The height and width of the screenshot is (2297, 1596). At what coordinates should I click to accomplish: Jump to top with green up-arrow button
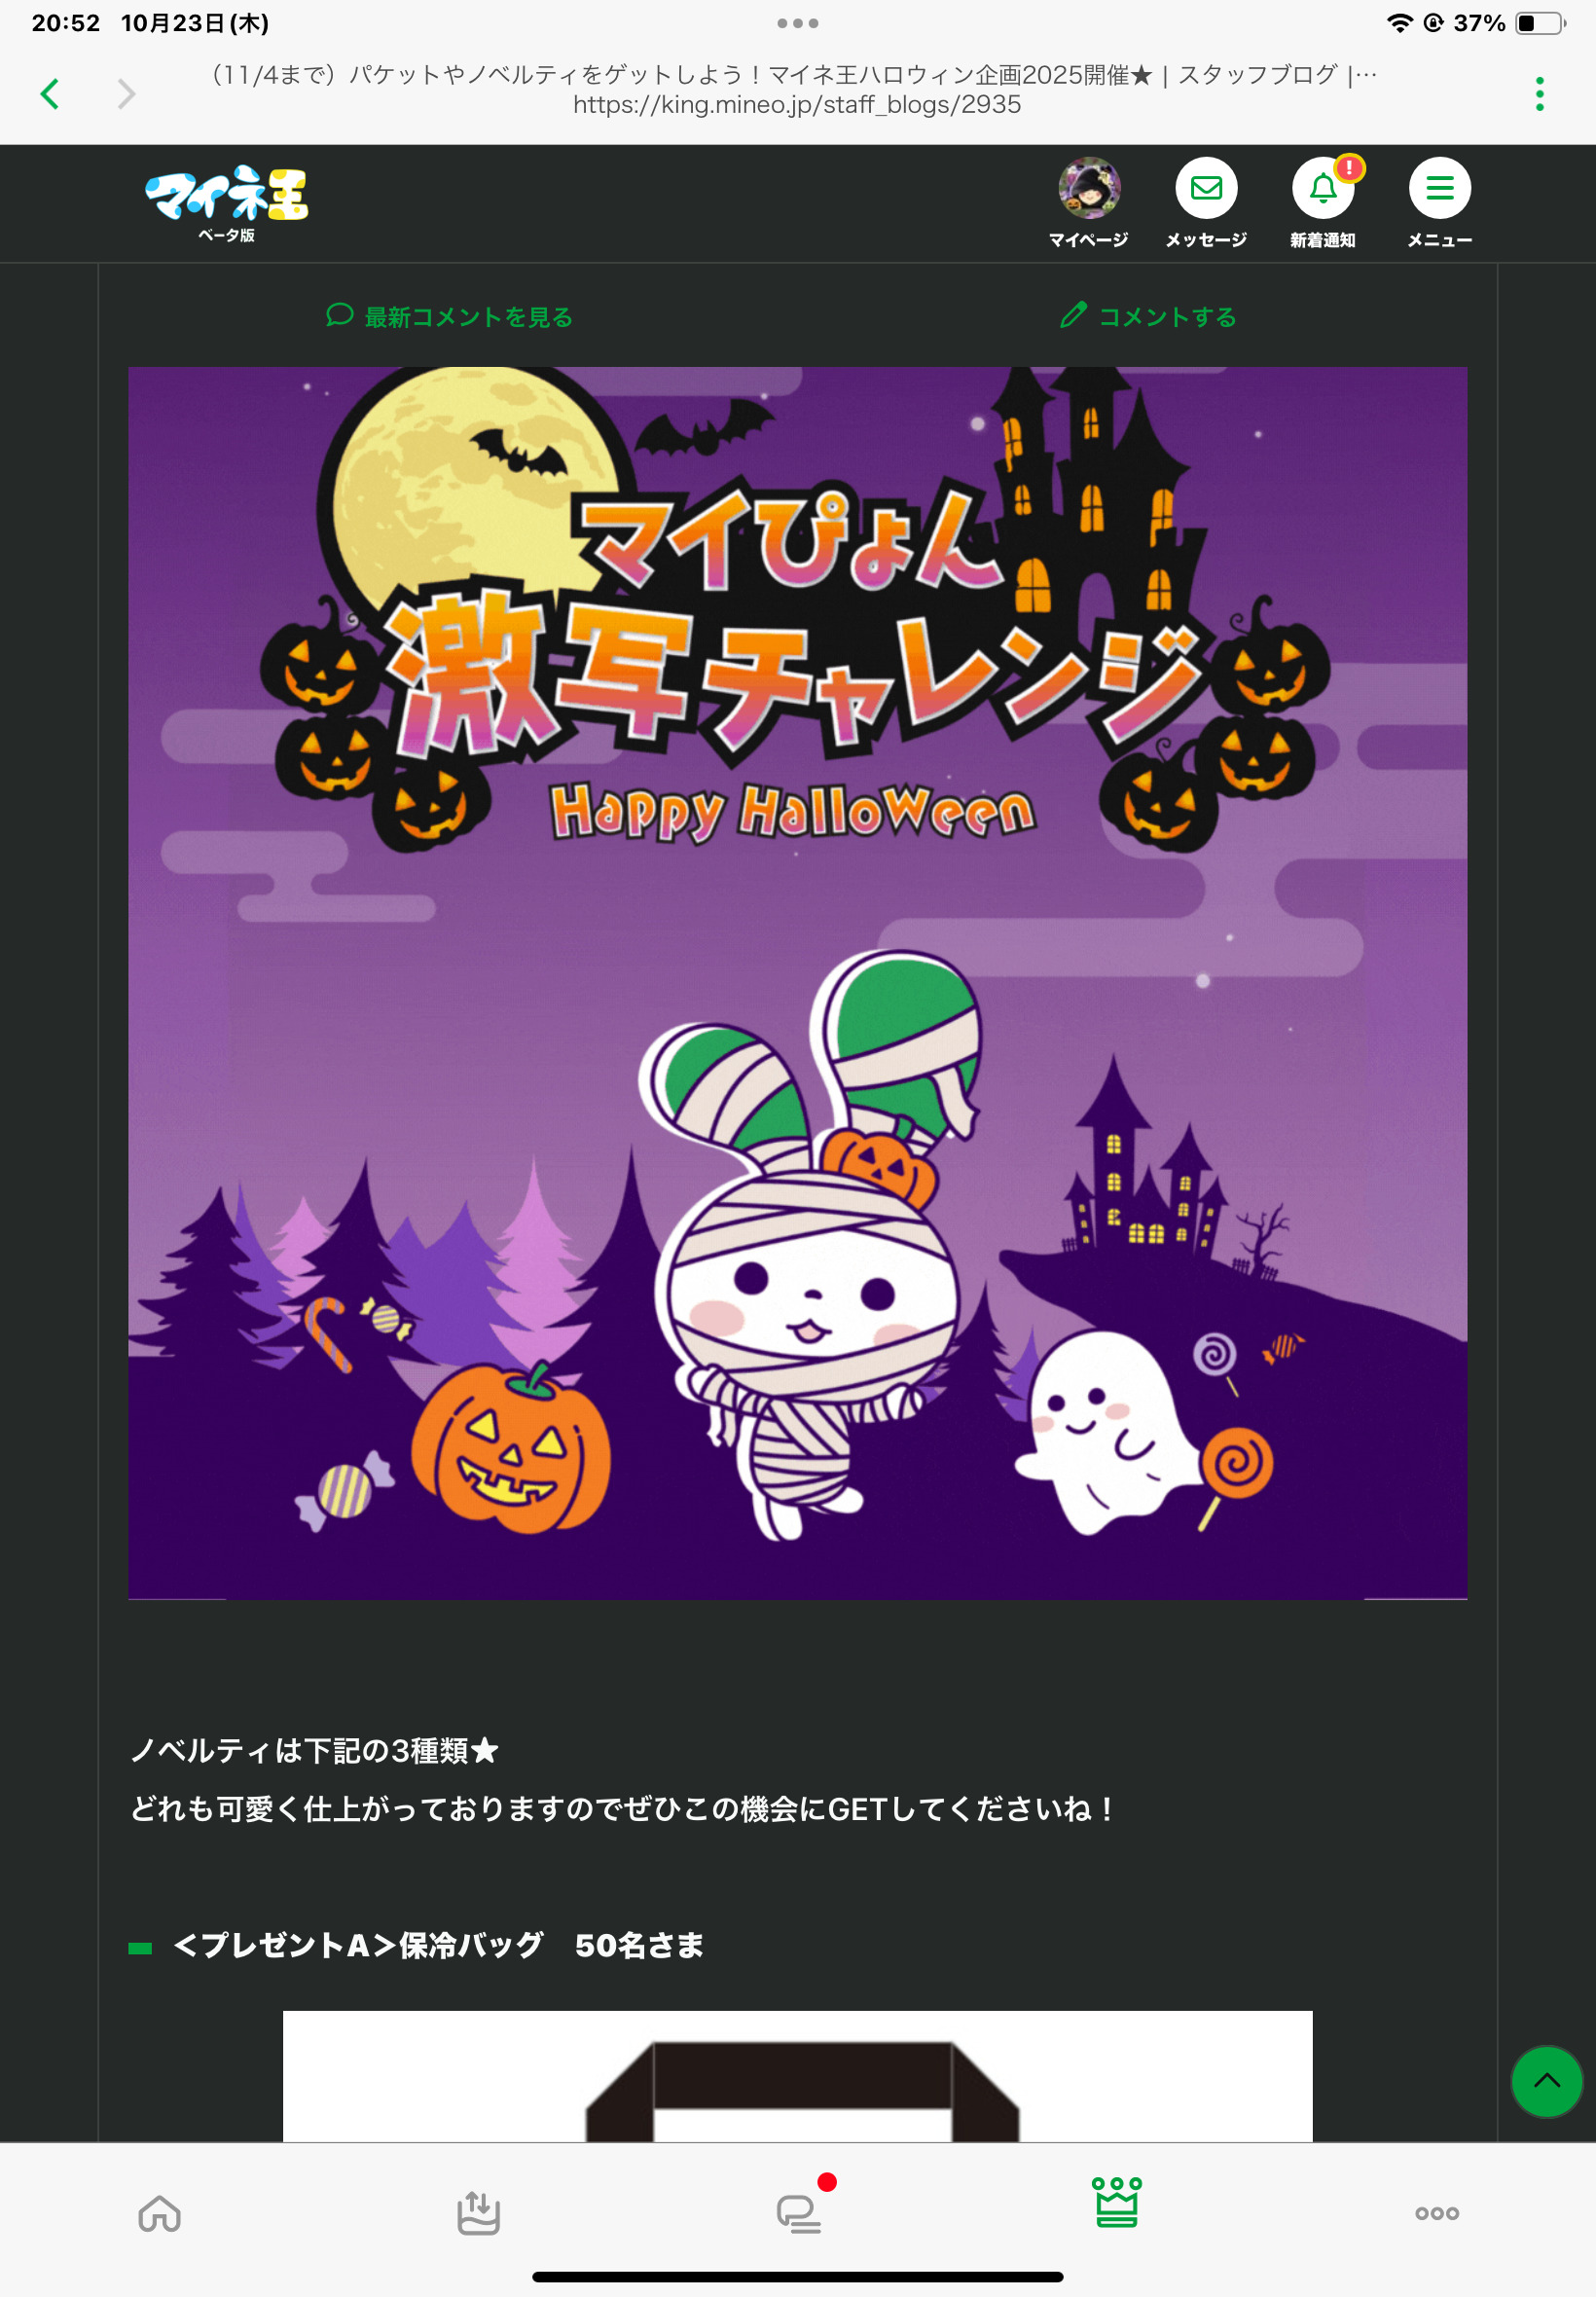click(1546, 2081)
